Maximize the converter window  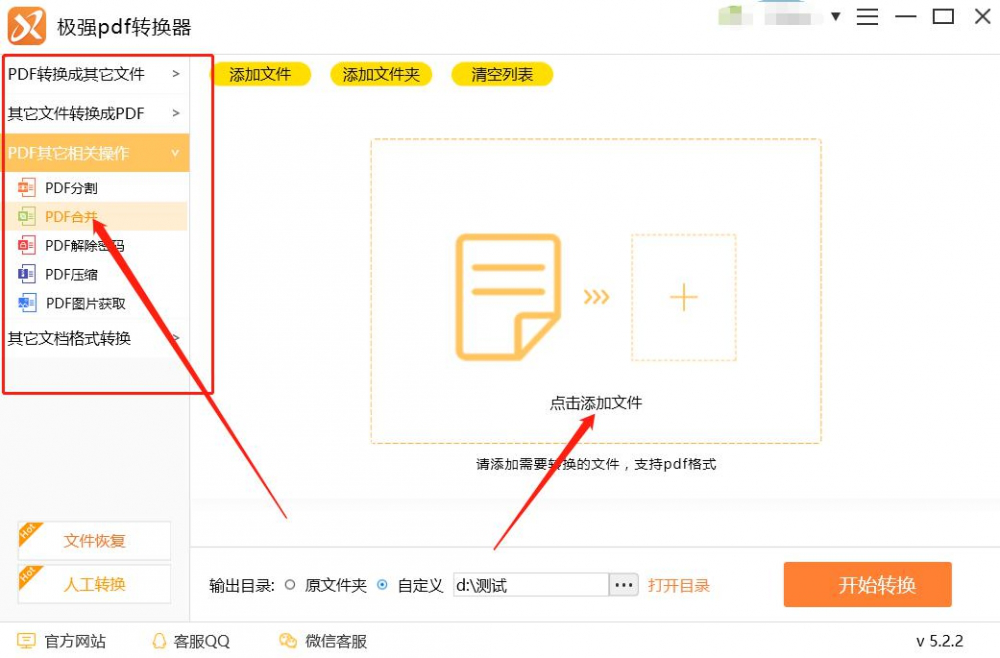coord(943,17)
